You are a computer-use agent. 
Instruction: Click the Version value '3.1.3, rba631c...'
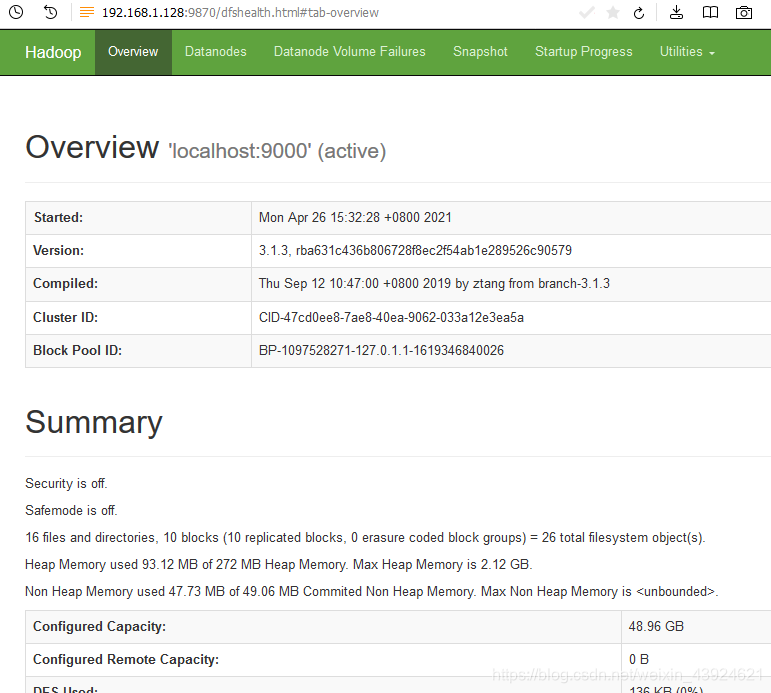pyautogui.click(x=415, y=250)
